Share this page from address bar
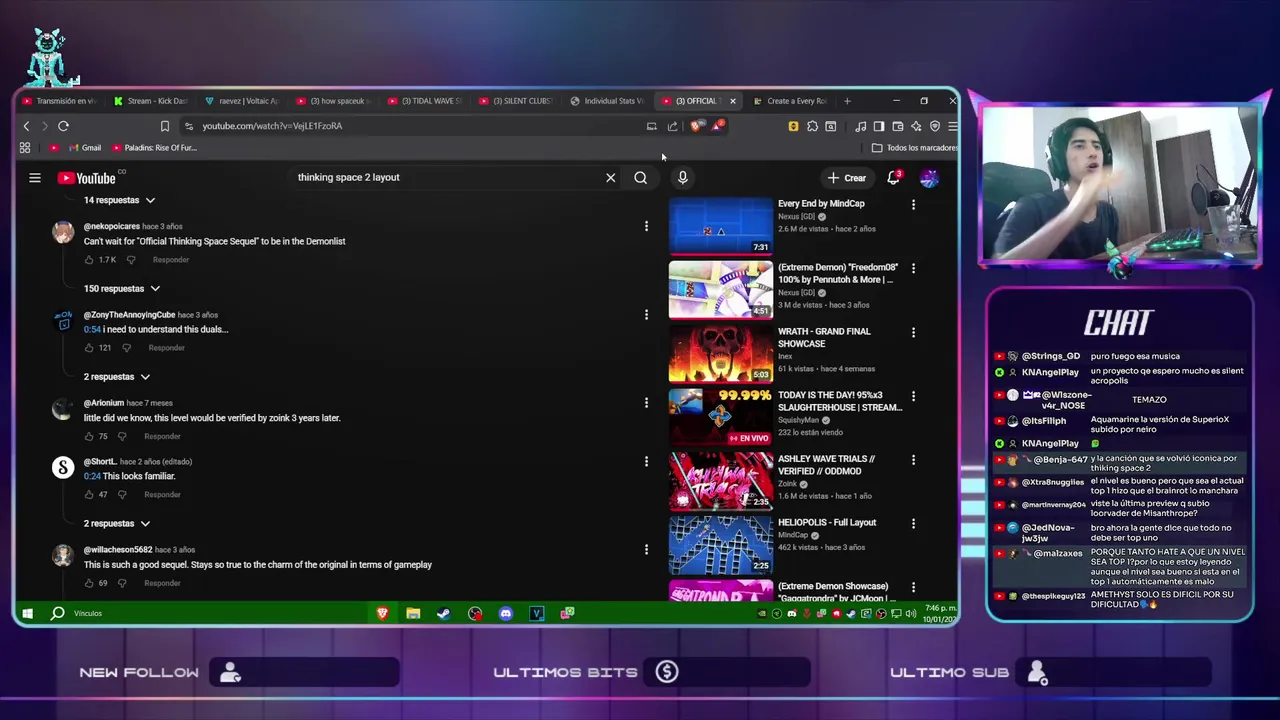 [672, 126]
